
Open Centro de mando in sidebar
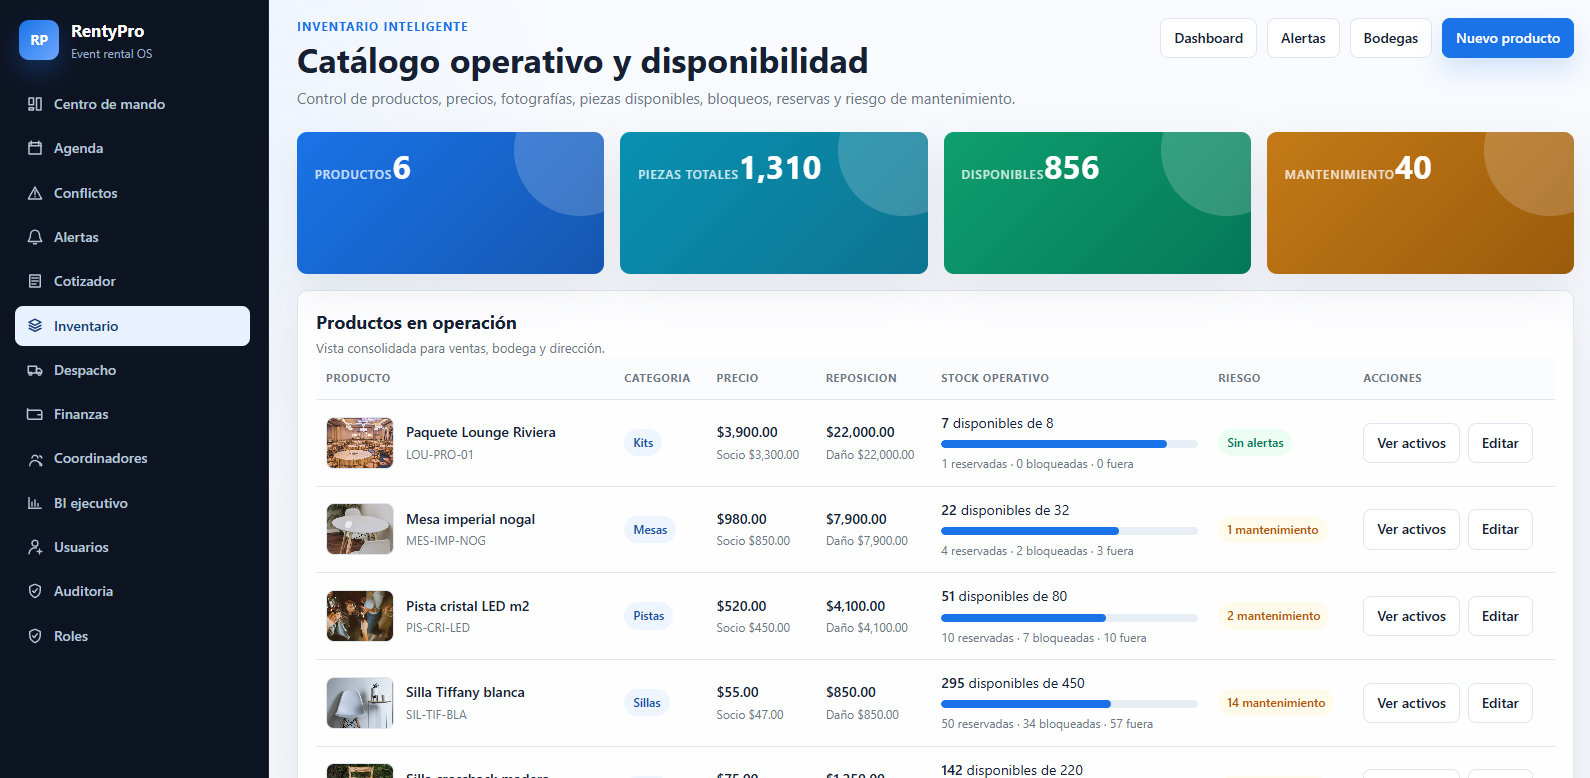point(132,104)
